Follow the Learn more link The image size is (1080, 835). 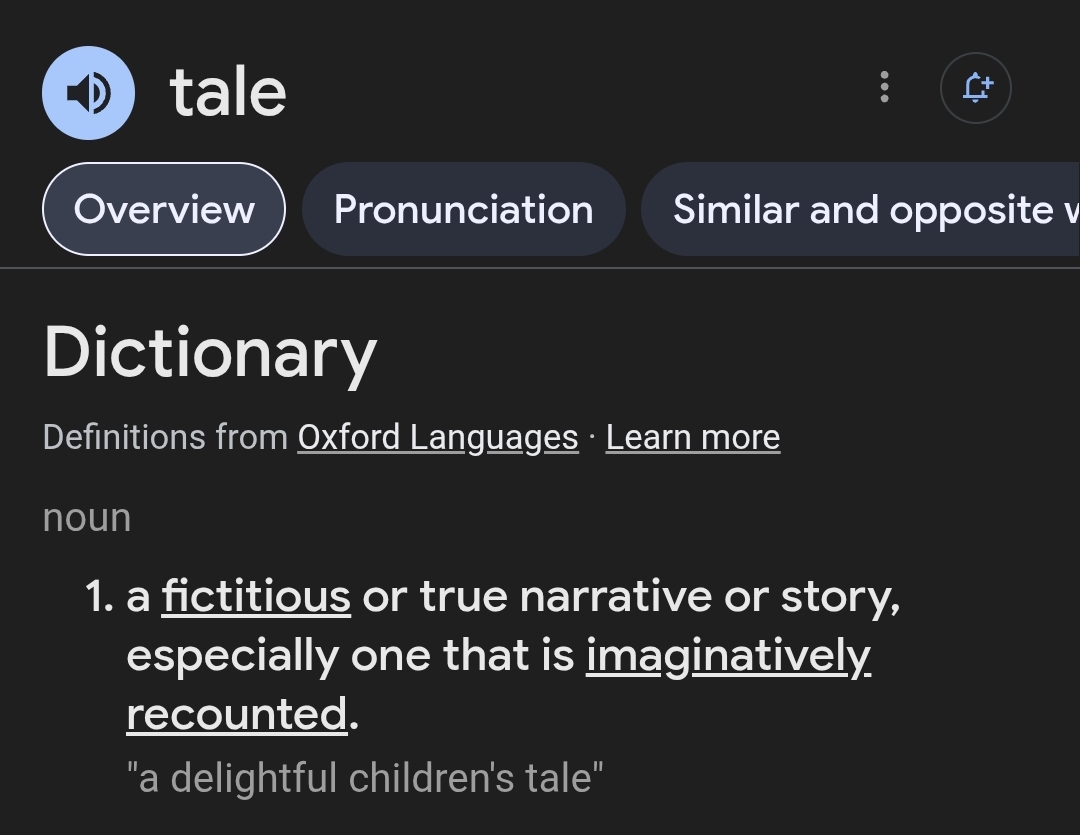pyautogui.click(x=693, y=437)
